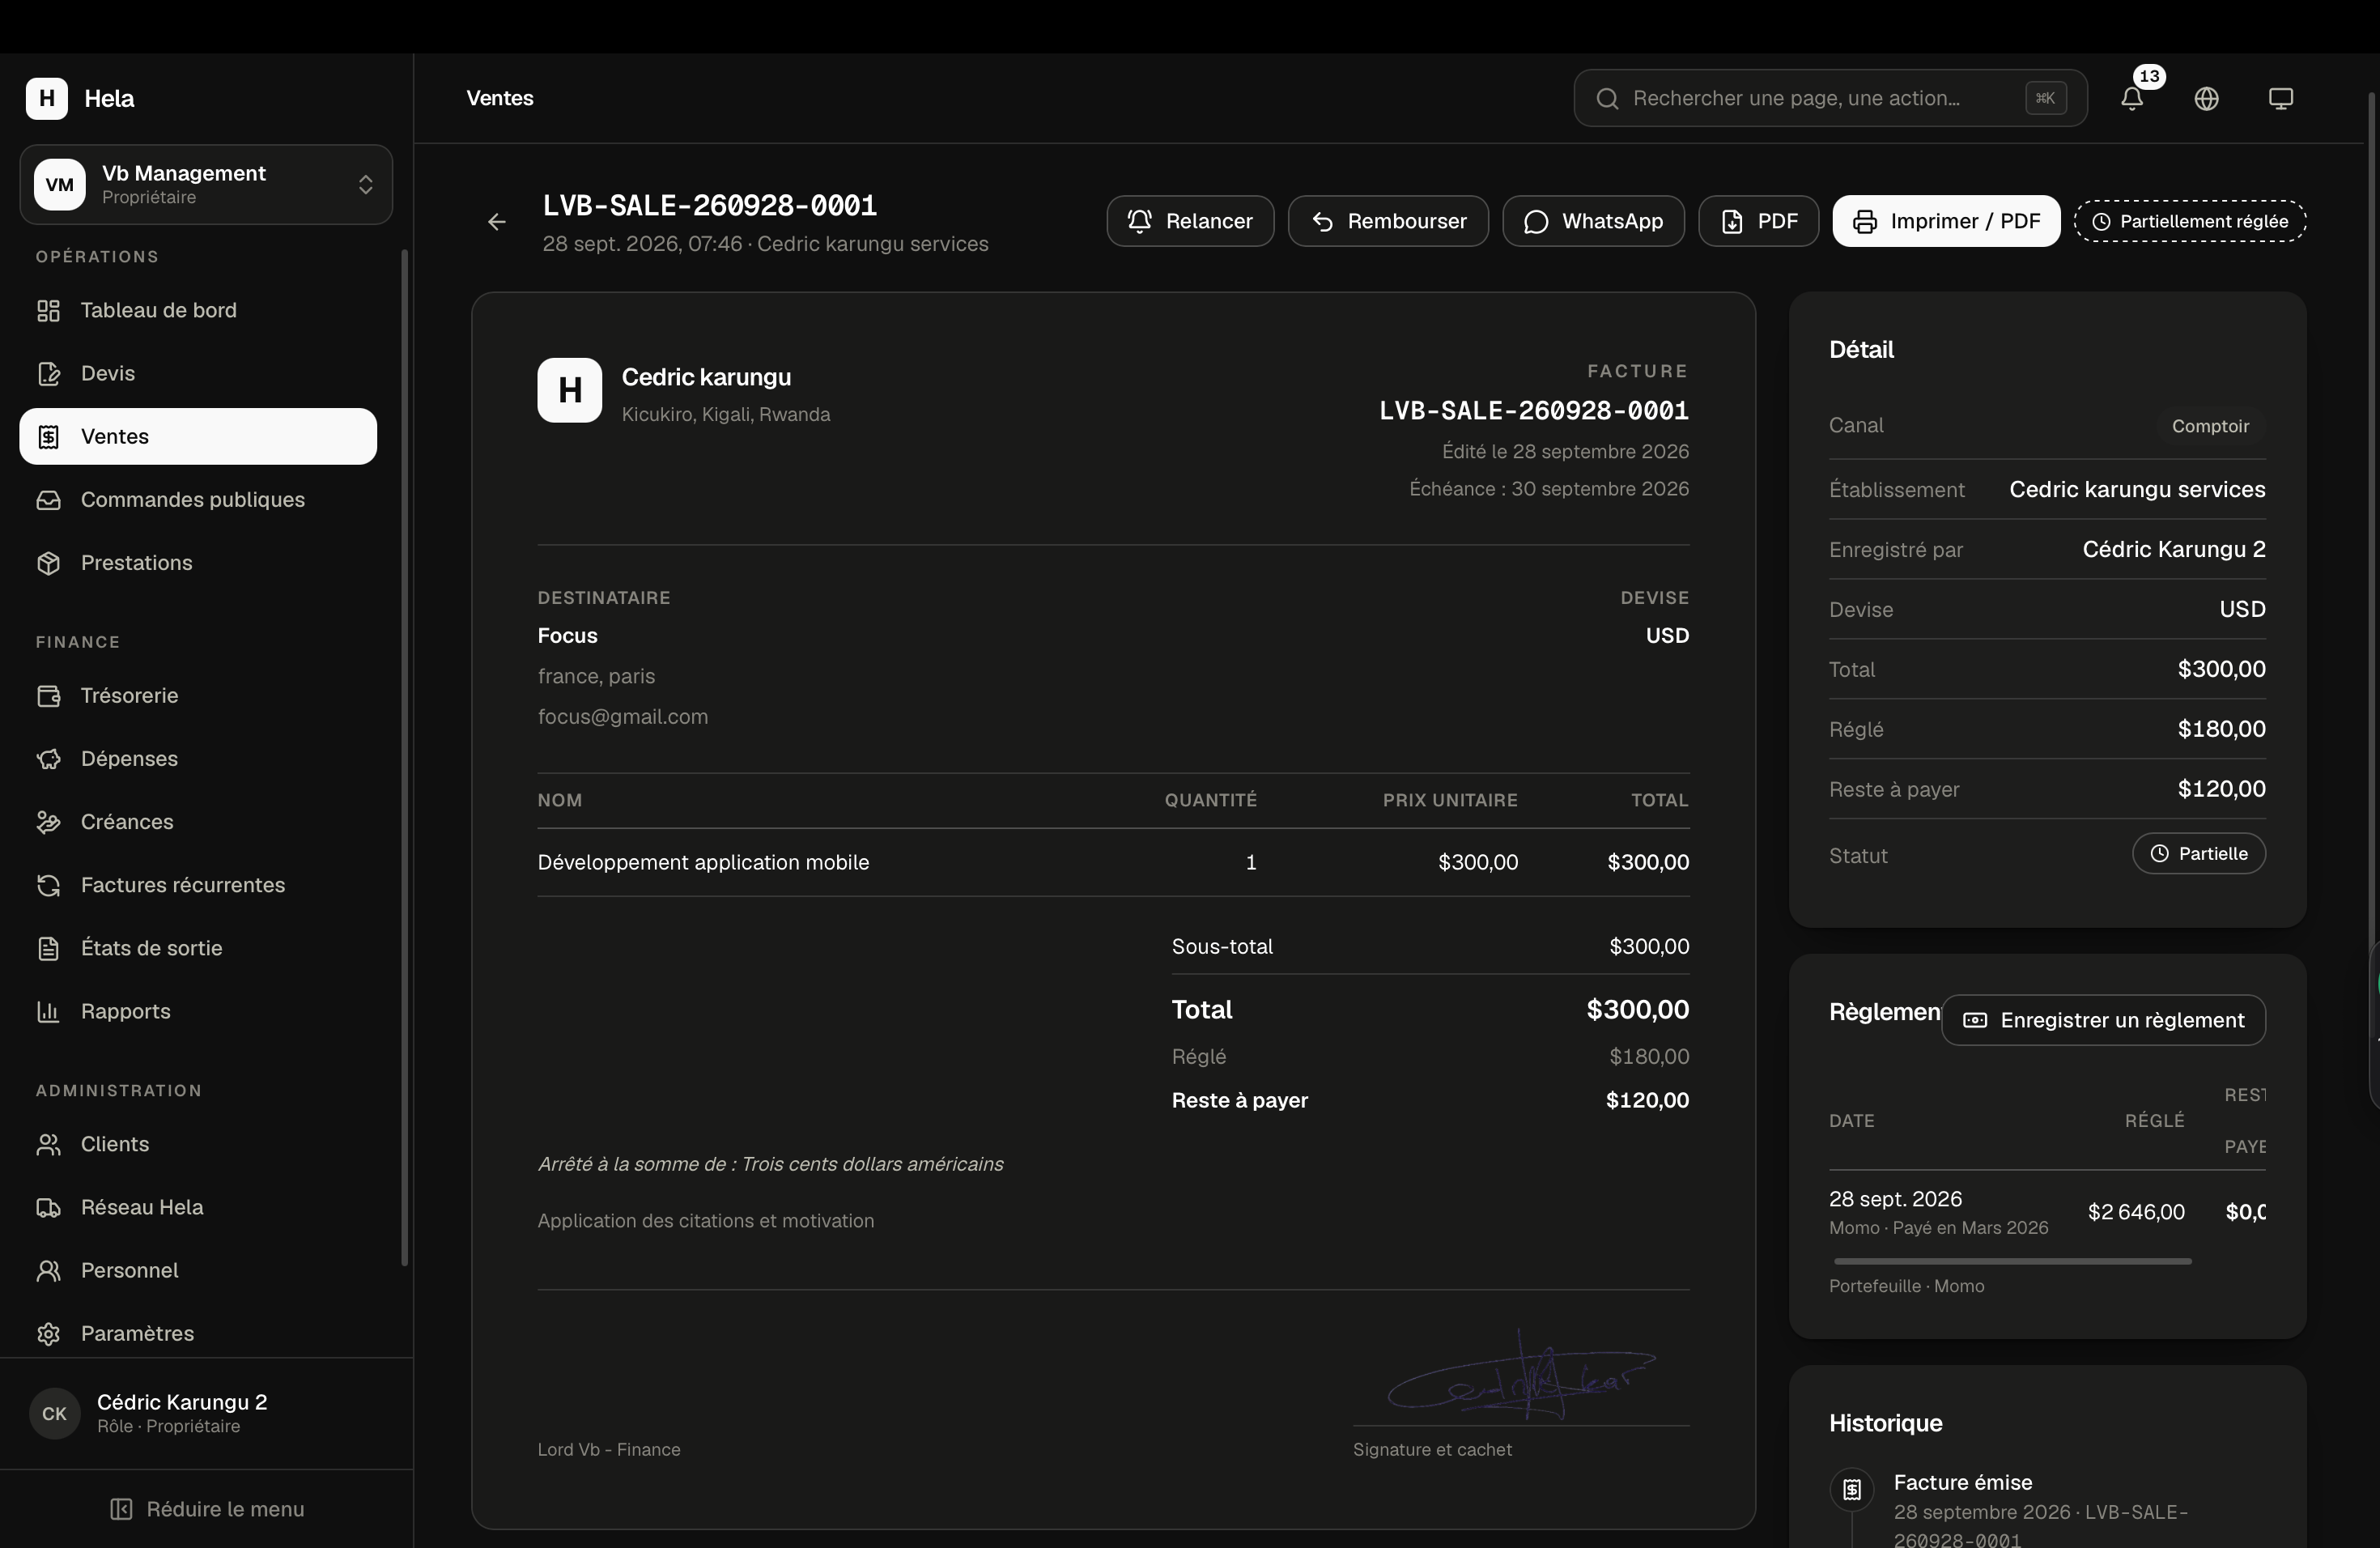The image size is (2380, 1548).
Task: Click the Hela logo icon
Action: (x=47, y=98)
